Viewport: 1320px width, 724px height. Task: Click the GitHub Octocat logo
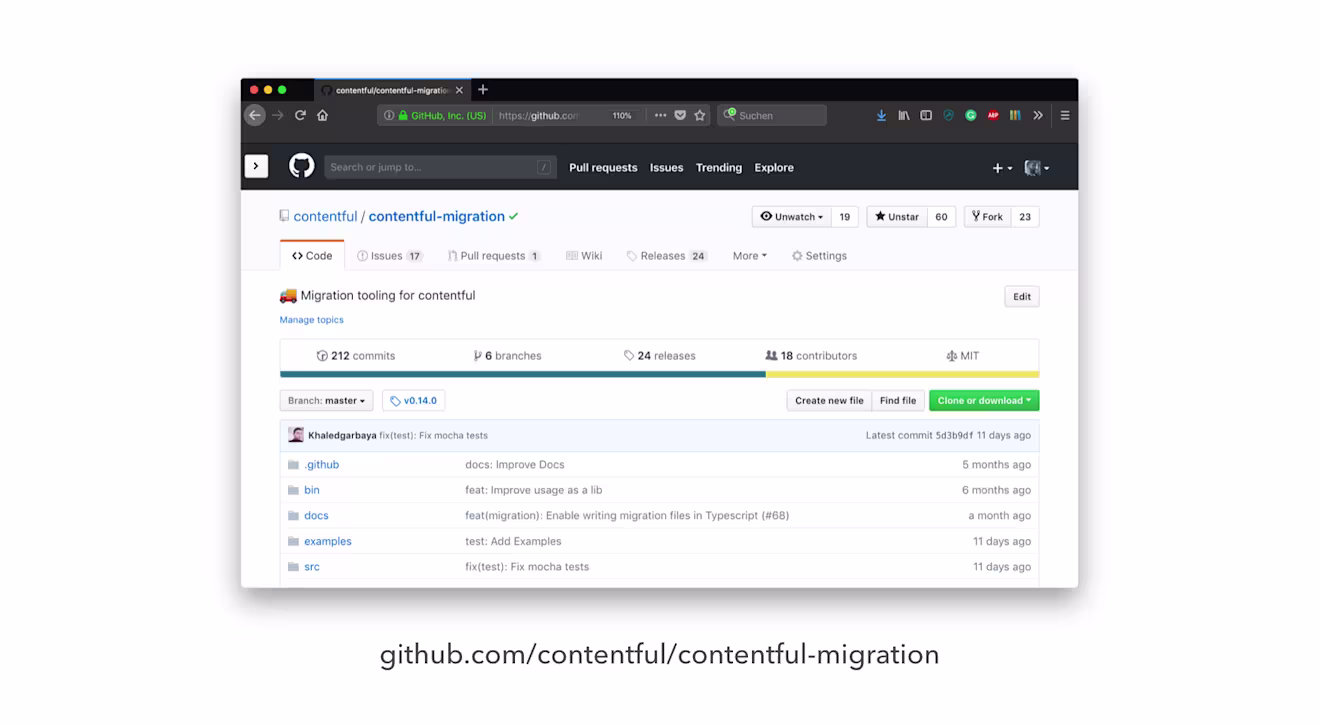pos(301,166)
